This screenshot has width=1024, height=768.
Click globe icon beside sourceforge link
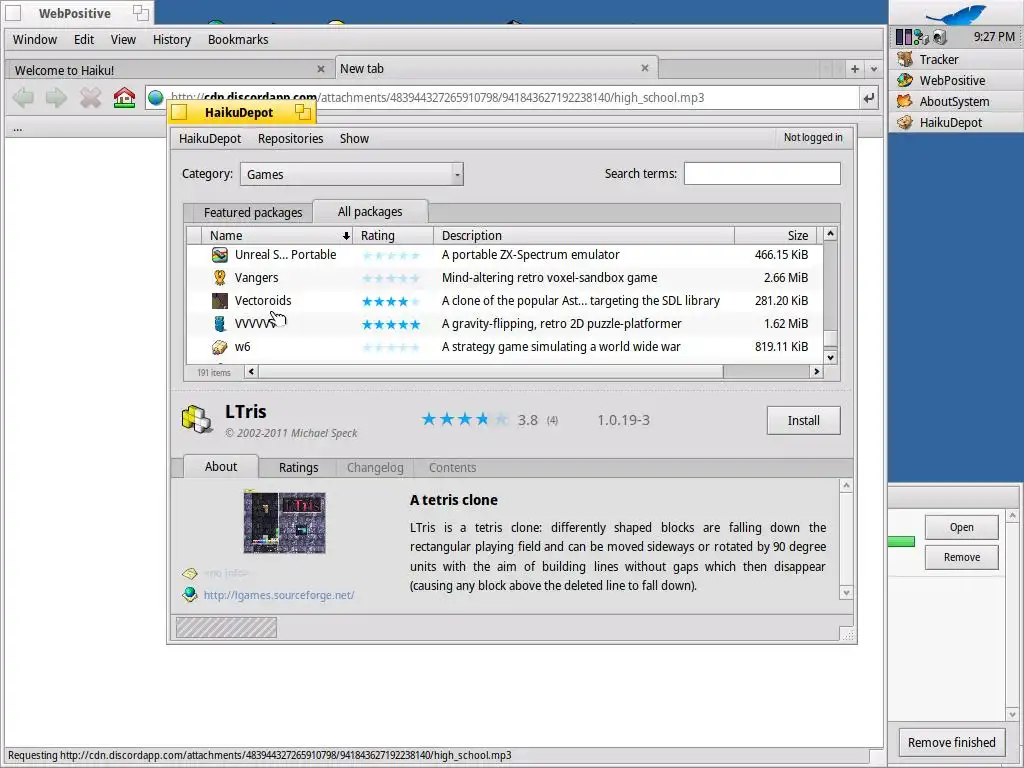point(190,594)
